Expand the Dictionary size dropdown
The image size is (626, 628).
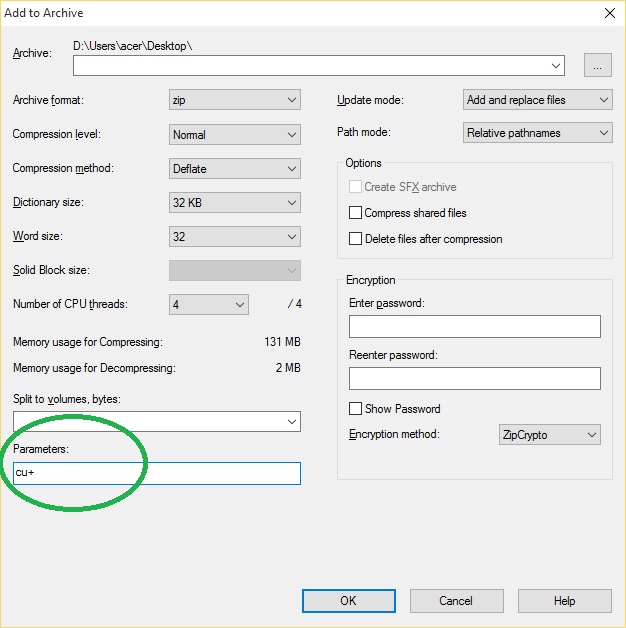click(x=235, y=202)
